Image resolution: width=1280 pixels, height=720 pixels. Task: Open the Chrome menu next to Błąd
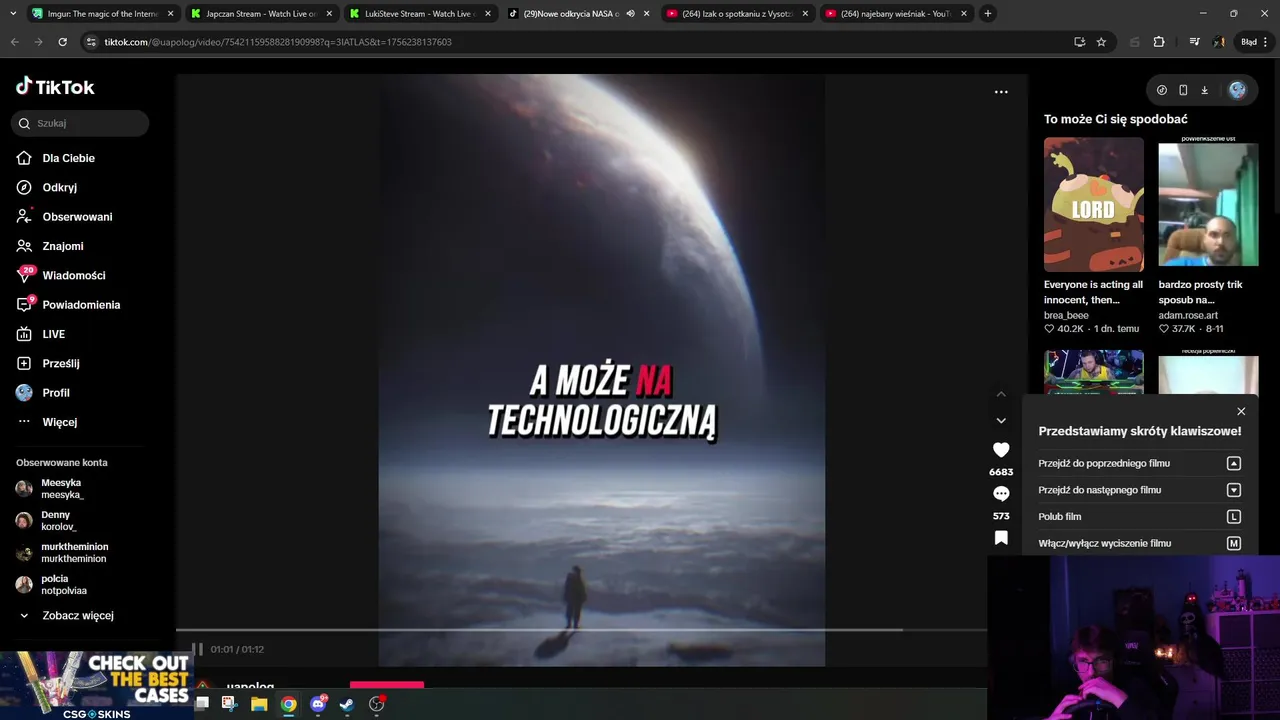point(1265,42)
